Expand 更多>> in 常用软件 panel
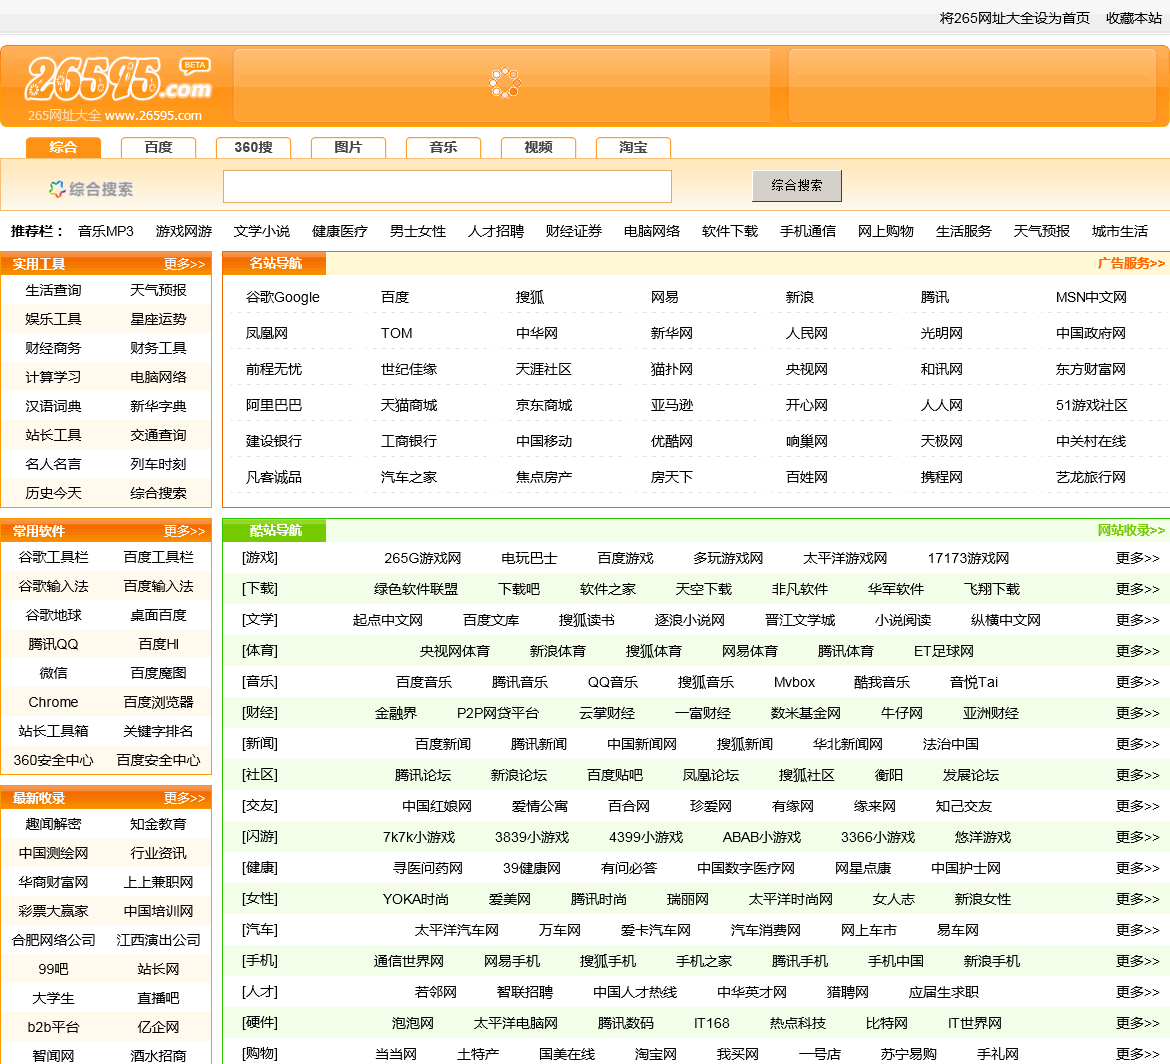The image size is (1170, 1064). 184,531
